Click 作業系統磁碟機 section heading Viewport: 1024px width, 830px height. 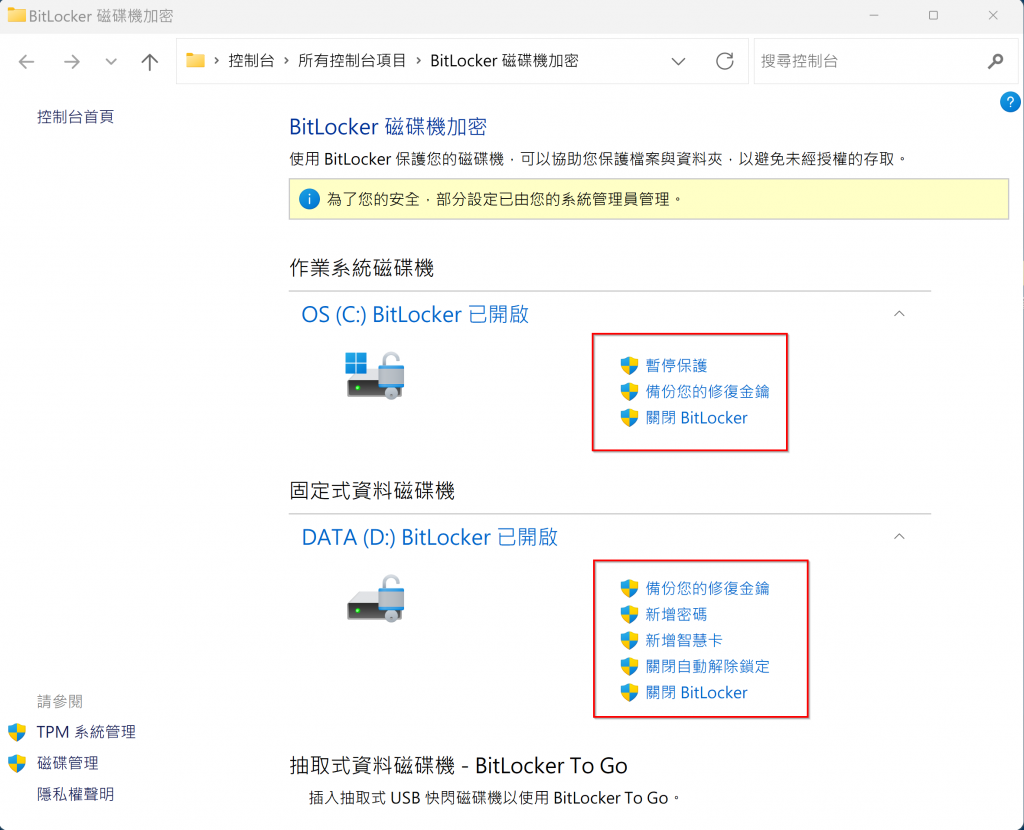click(362, 268)
